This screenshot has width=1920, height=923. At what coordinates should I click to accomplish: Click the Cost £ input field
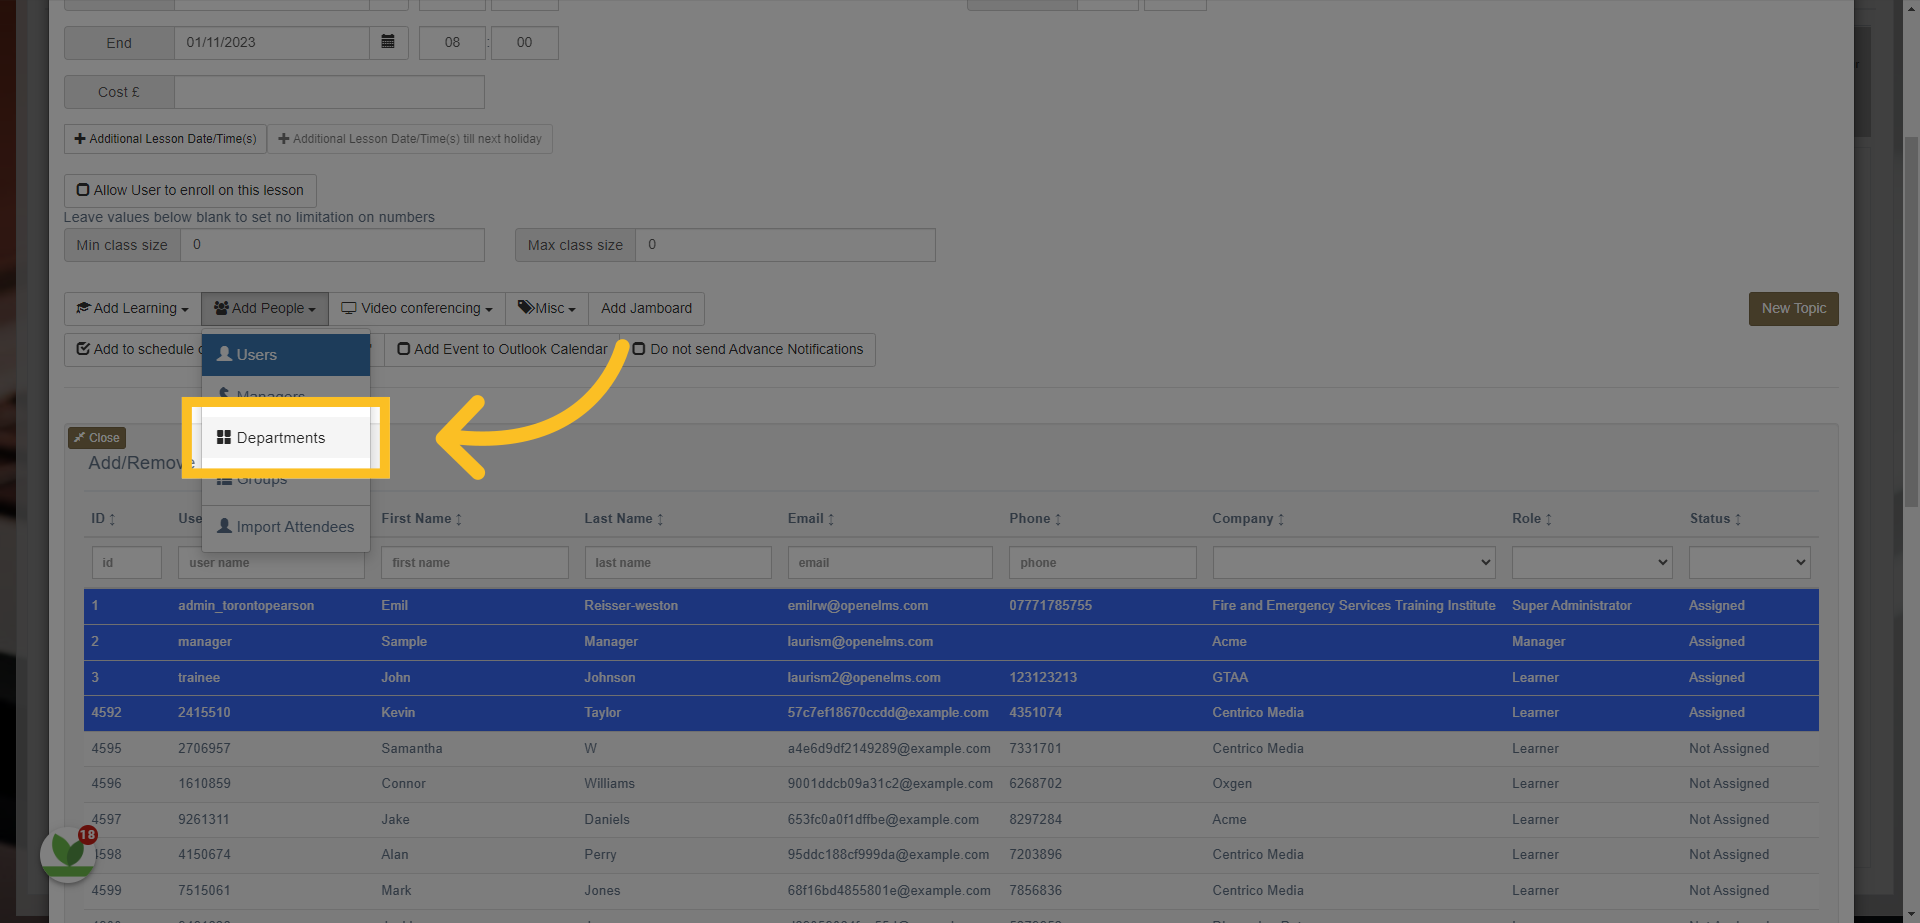click(329, 92)
